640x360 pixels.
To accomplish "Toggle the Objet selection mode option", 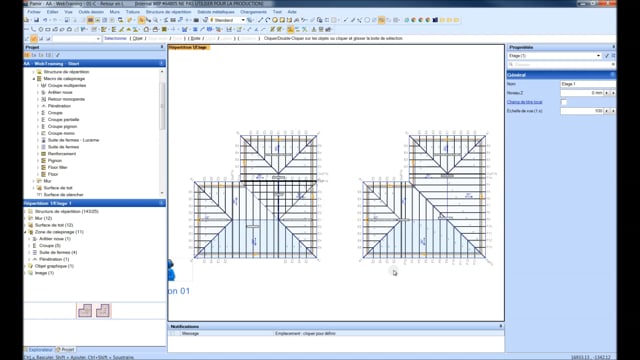I will pos(138,38).
